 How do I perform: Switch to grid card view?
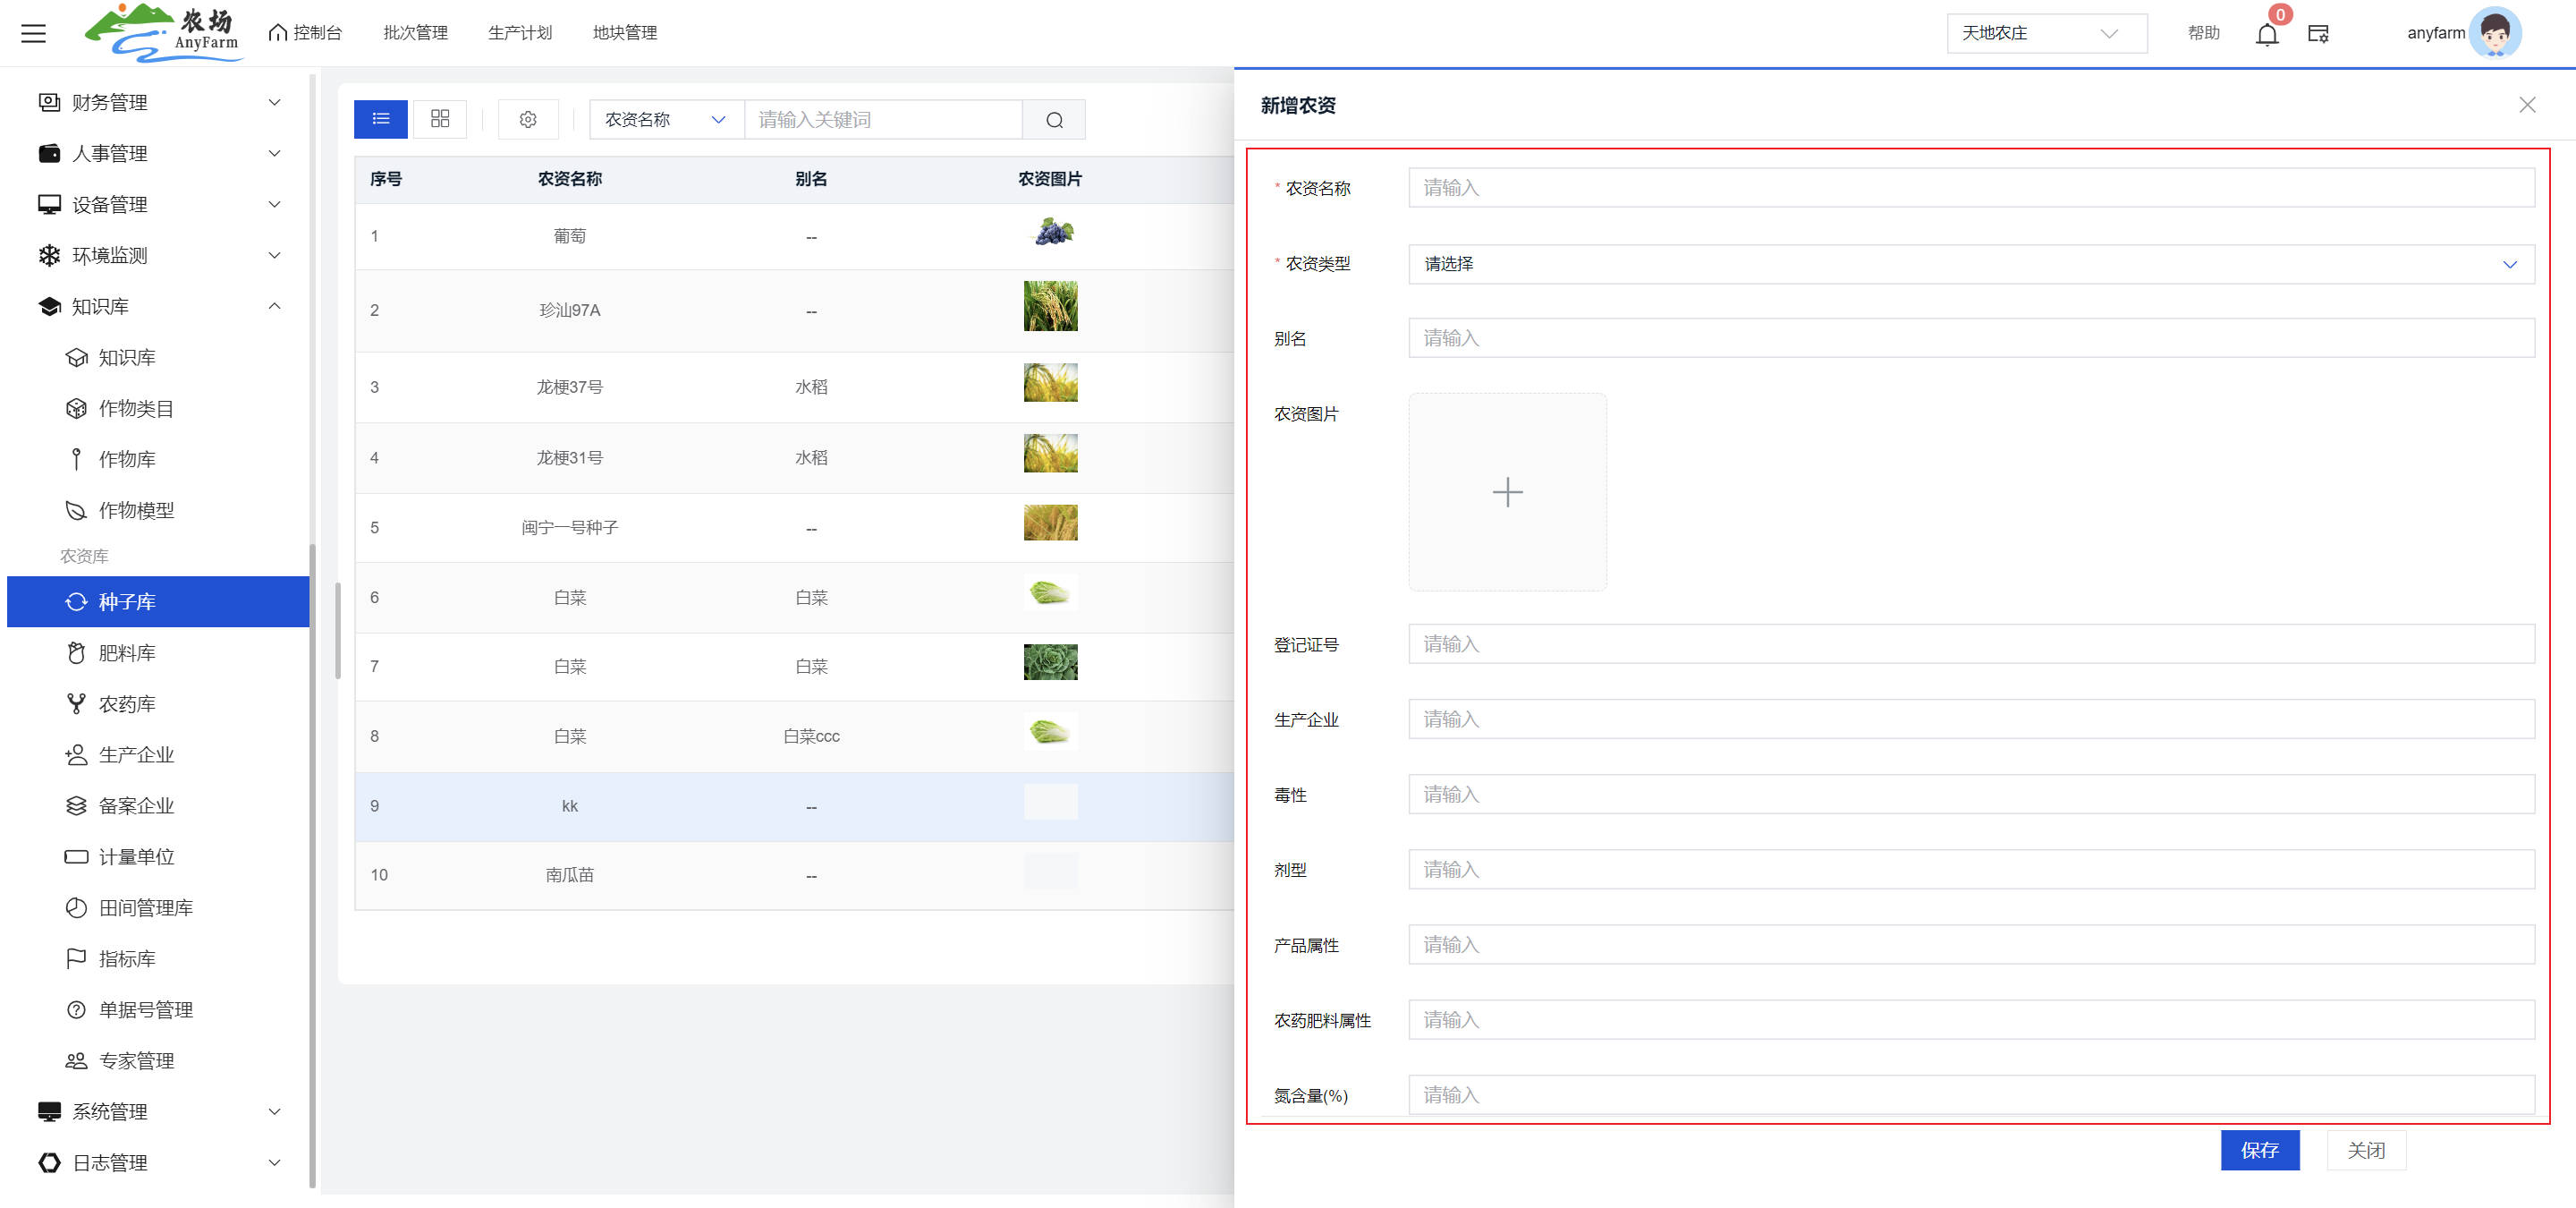[440, 119]
